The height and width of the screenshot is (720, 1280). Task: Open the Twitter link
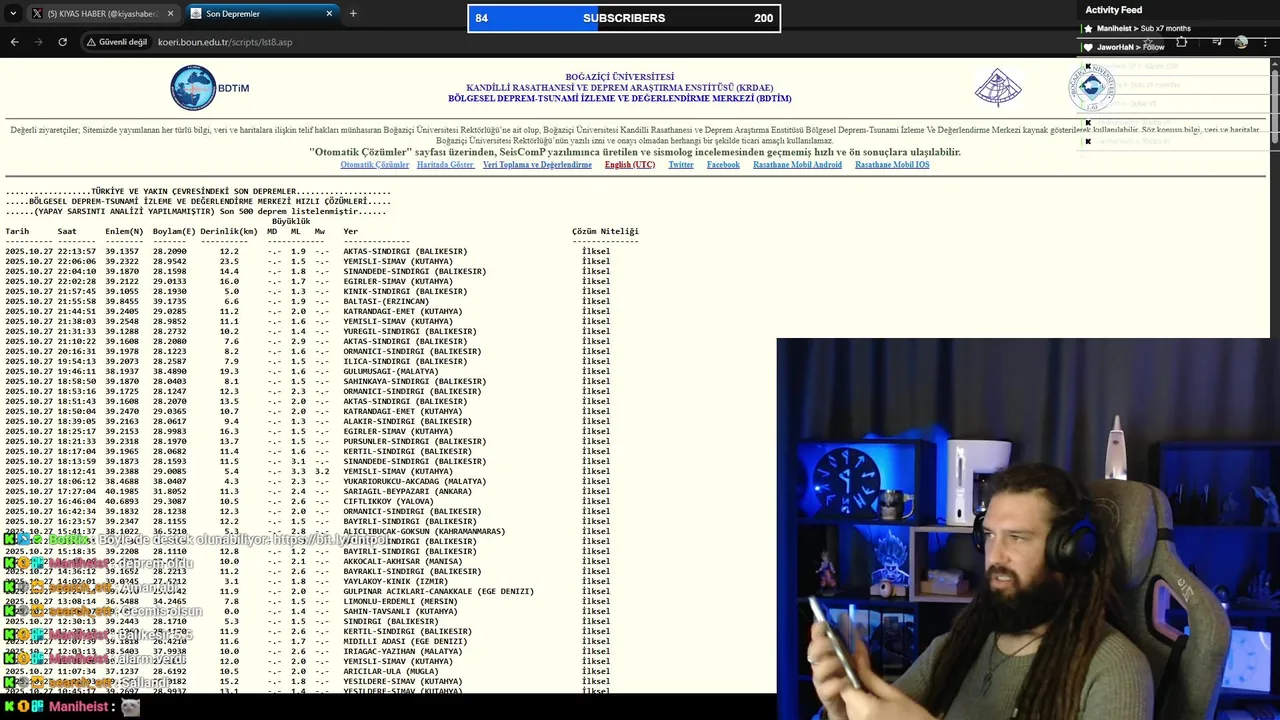681,165
